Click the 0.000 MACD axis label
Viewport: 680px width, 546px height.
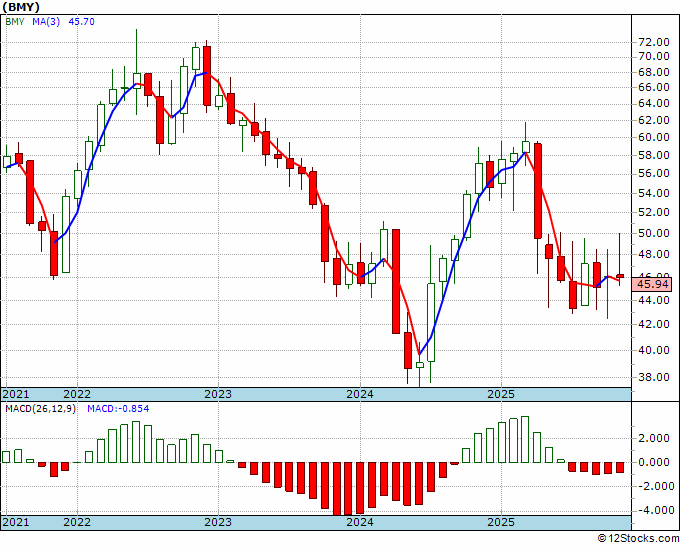point(654,462)
